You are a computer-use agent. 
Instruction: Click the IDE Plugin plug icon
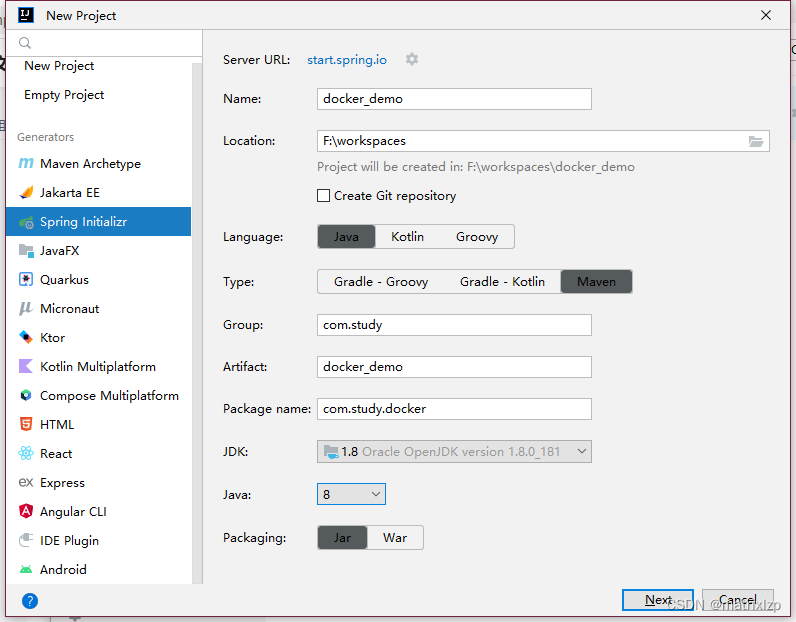pyautogui.click(x=26, y=540)
